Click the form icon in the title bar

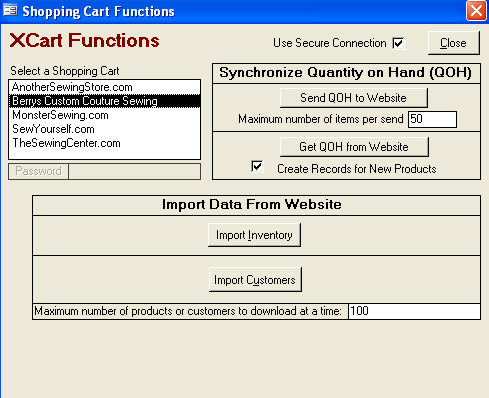pos(10,10)
